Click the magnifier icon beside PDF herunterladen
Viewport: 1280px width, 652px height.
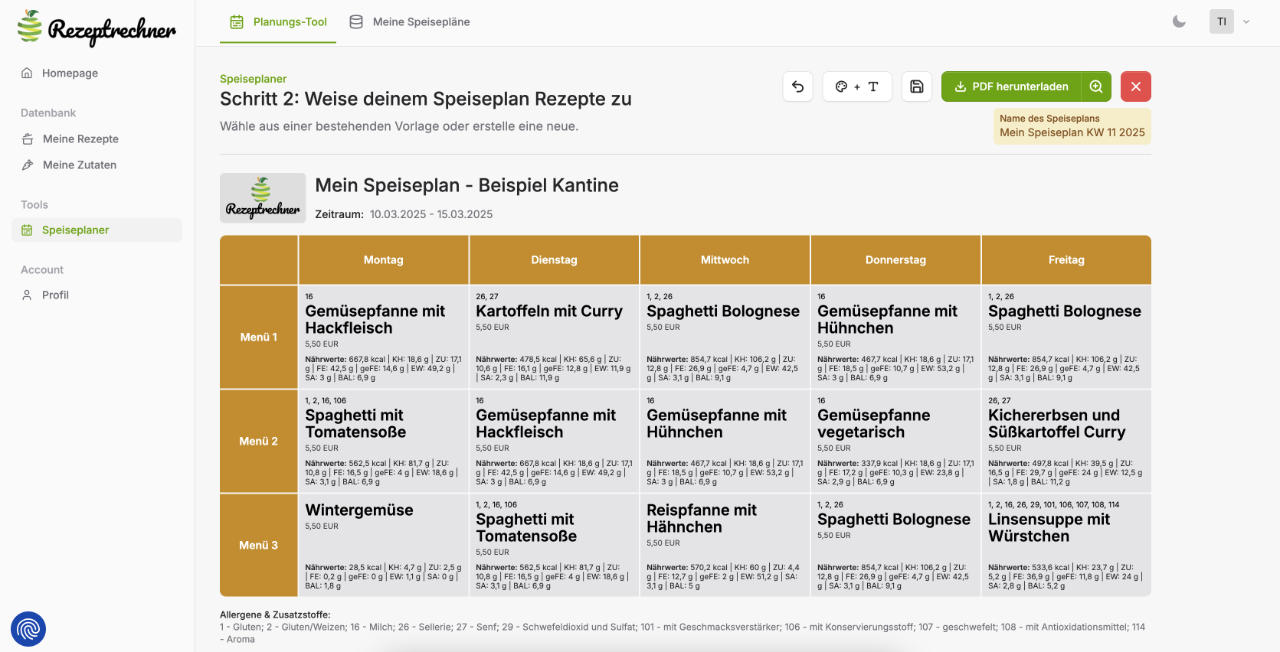(1096, 87)
